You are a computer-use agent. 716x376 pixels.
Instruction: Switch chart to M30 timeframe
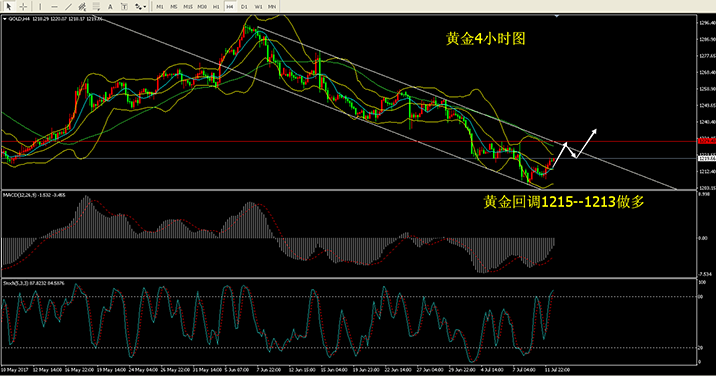point(202,7)
